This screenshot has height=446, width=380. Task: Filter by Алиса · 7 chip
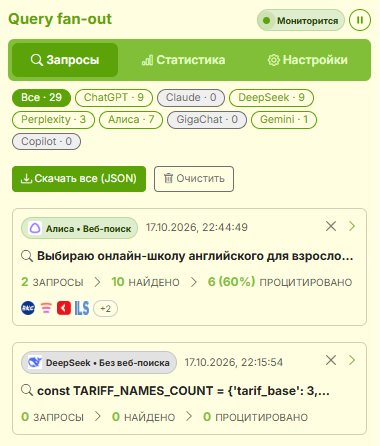131,120
